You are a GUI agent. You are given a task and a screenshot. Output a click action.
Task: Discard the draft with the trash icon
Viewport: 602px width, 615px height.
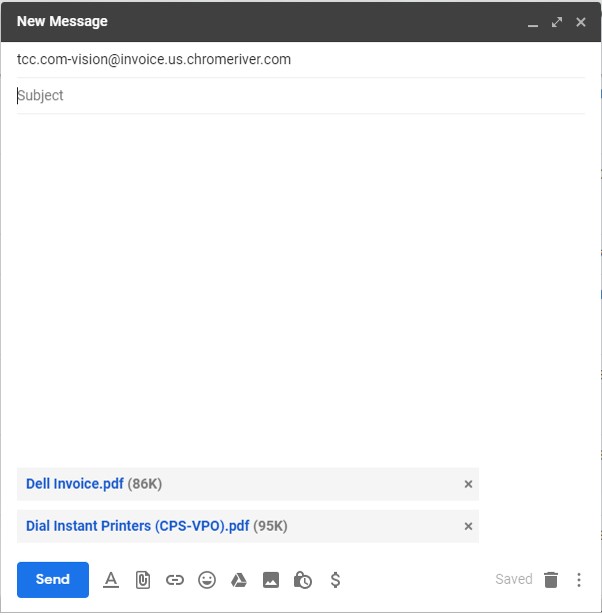point(551,579)
